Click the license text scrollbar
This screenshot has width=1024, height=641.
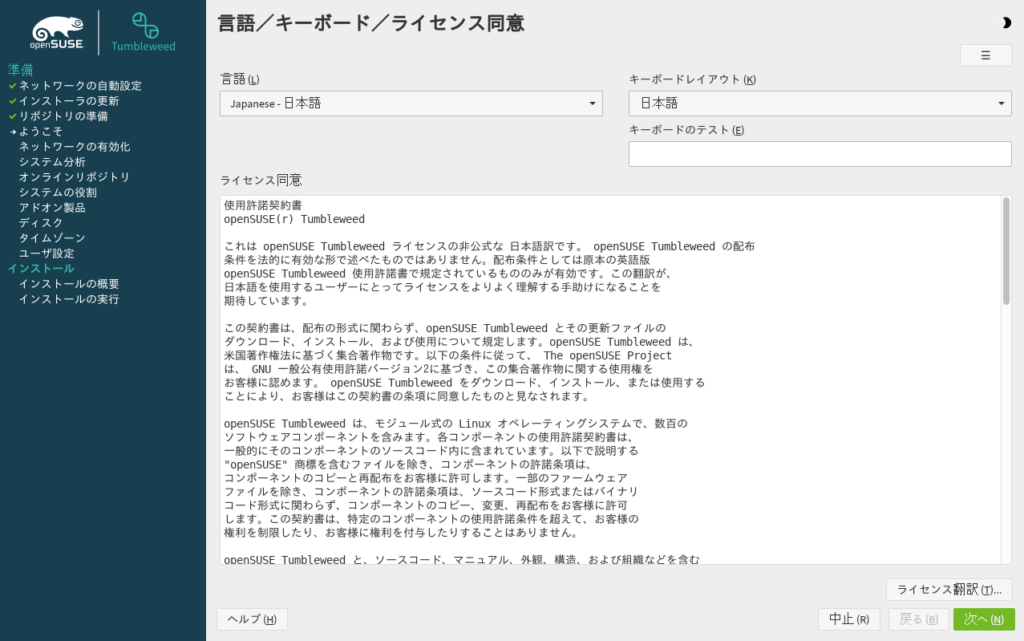(1005, 252)
